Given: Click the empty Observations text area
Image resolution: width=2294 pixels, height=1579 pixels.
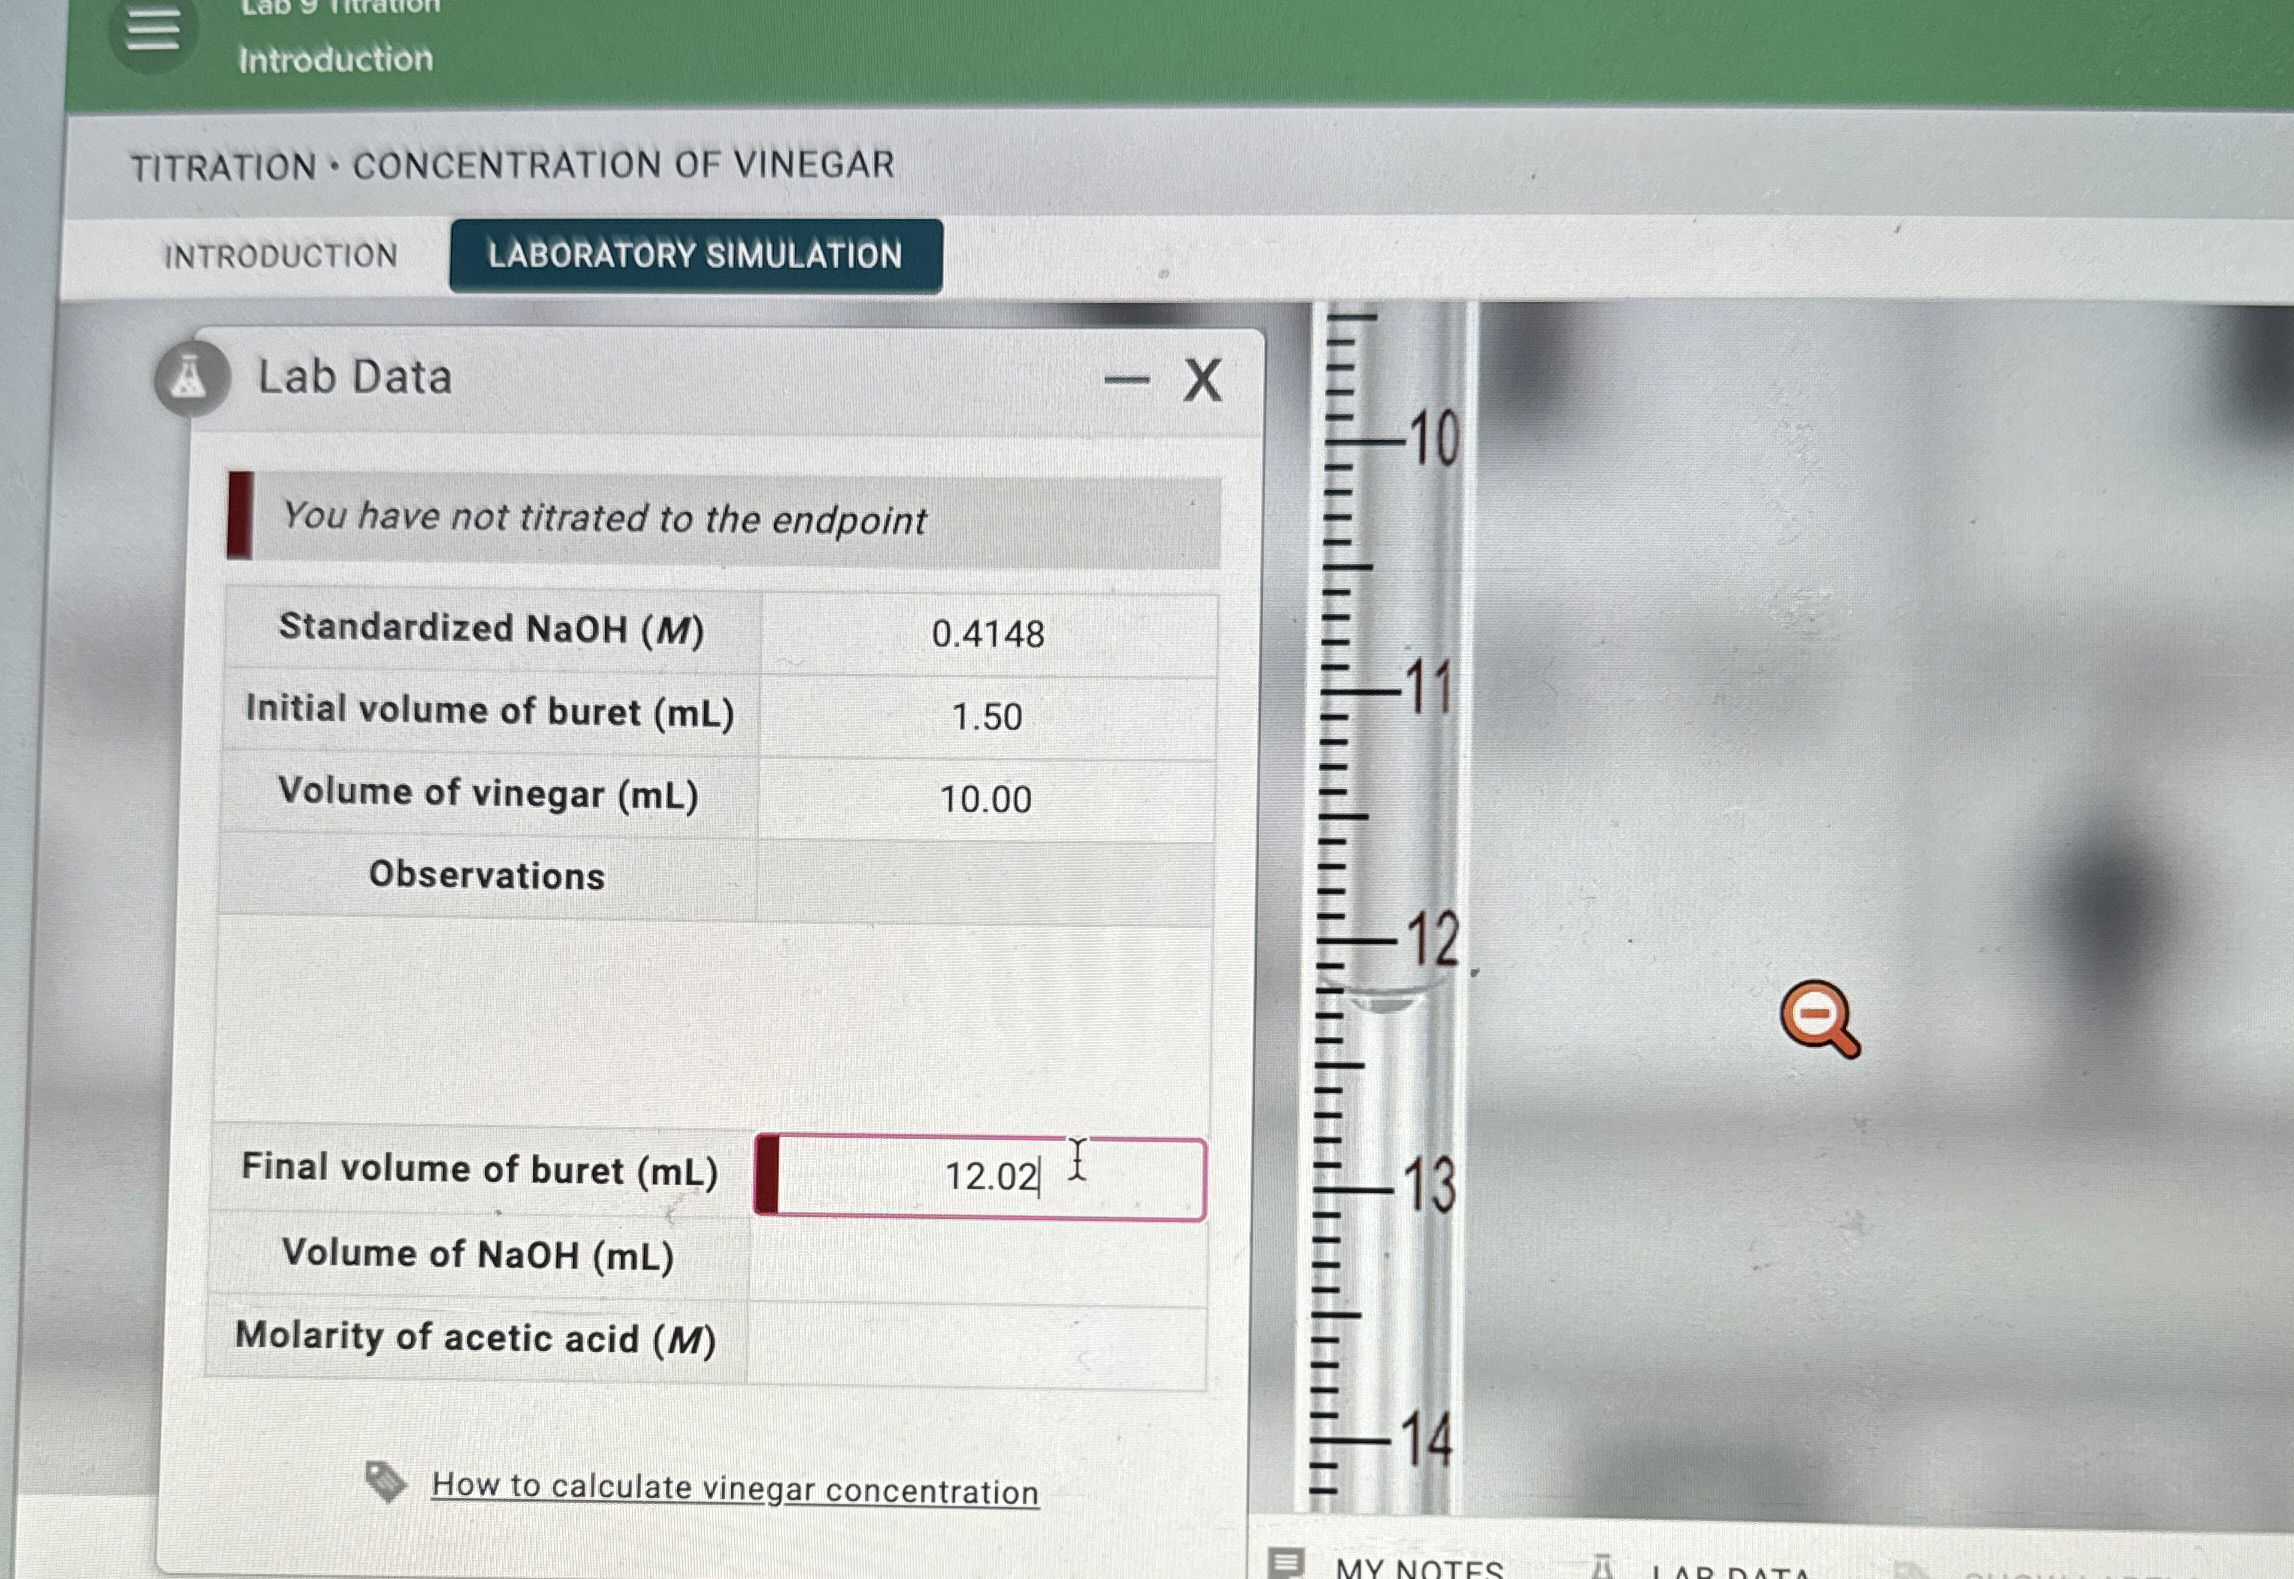Looking at the screenshot, I should [x=712, y=1018].
